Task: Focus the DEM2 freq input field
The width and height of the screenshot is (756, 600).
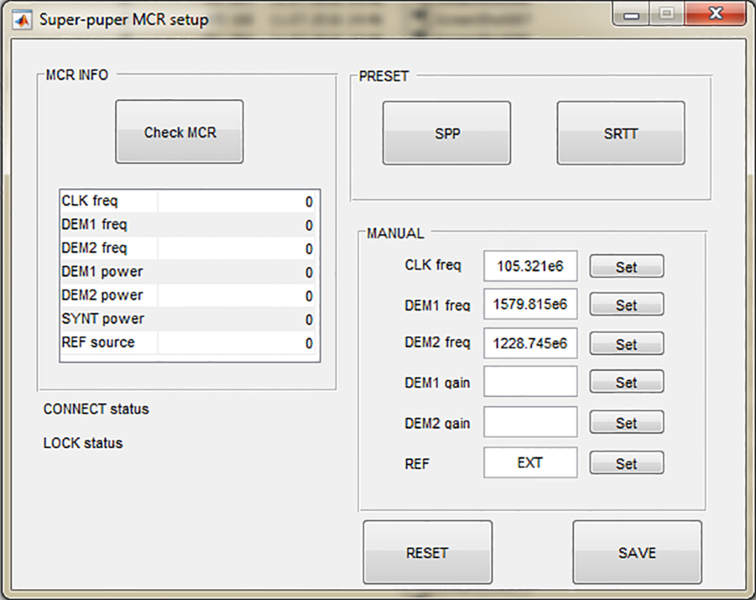Action: point(530,343)
